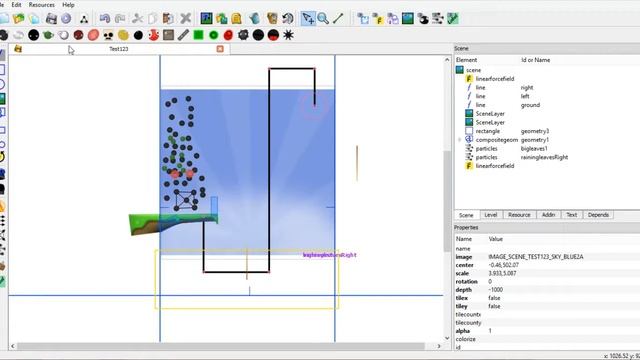
Task: Switch to the Level tab
Action: point(491,215)
